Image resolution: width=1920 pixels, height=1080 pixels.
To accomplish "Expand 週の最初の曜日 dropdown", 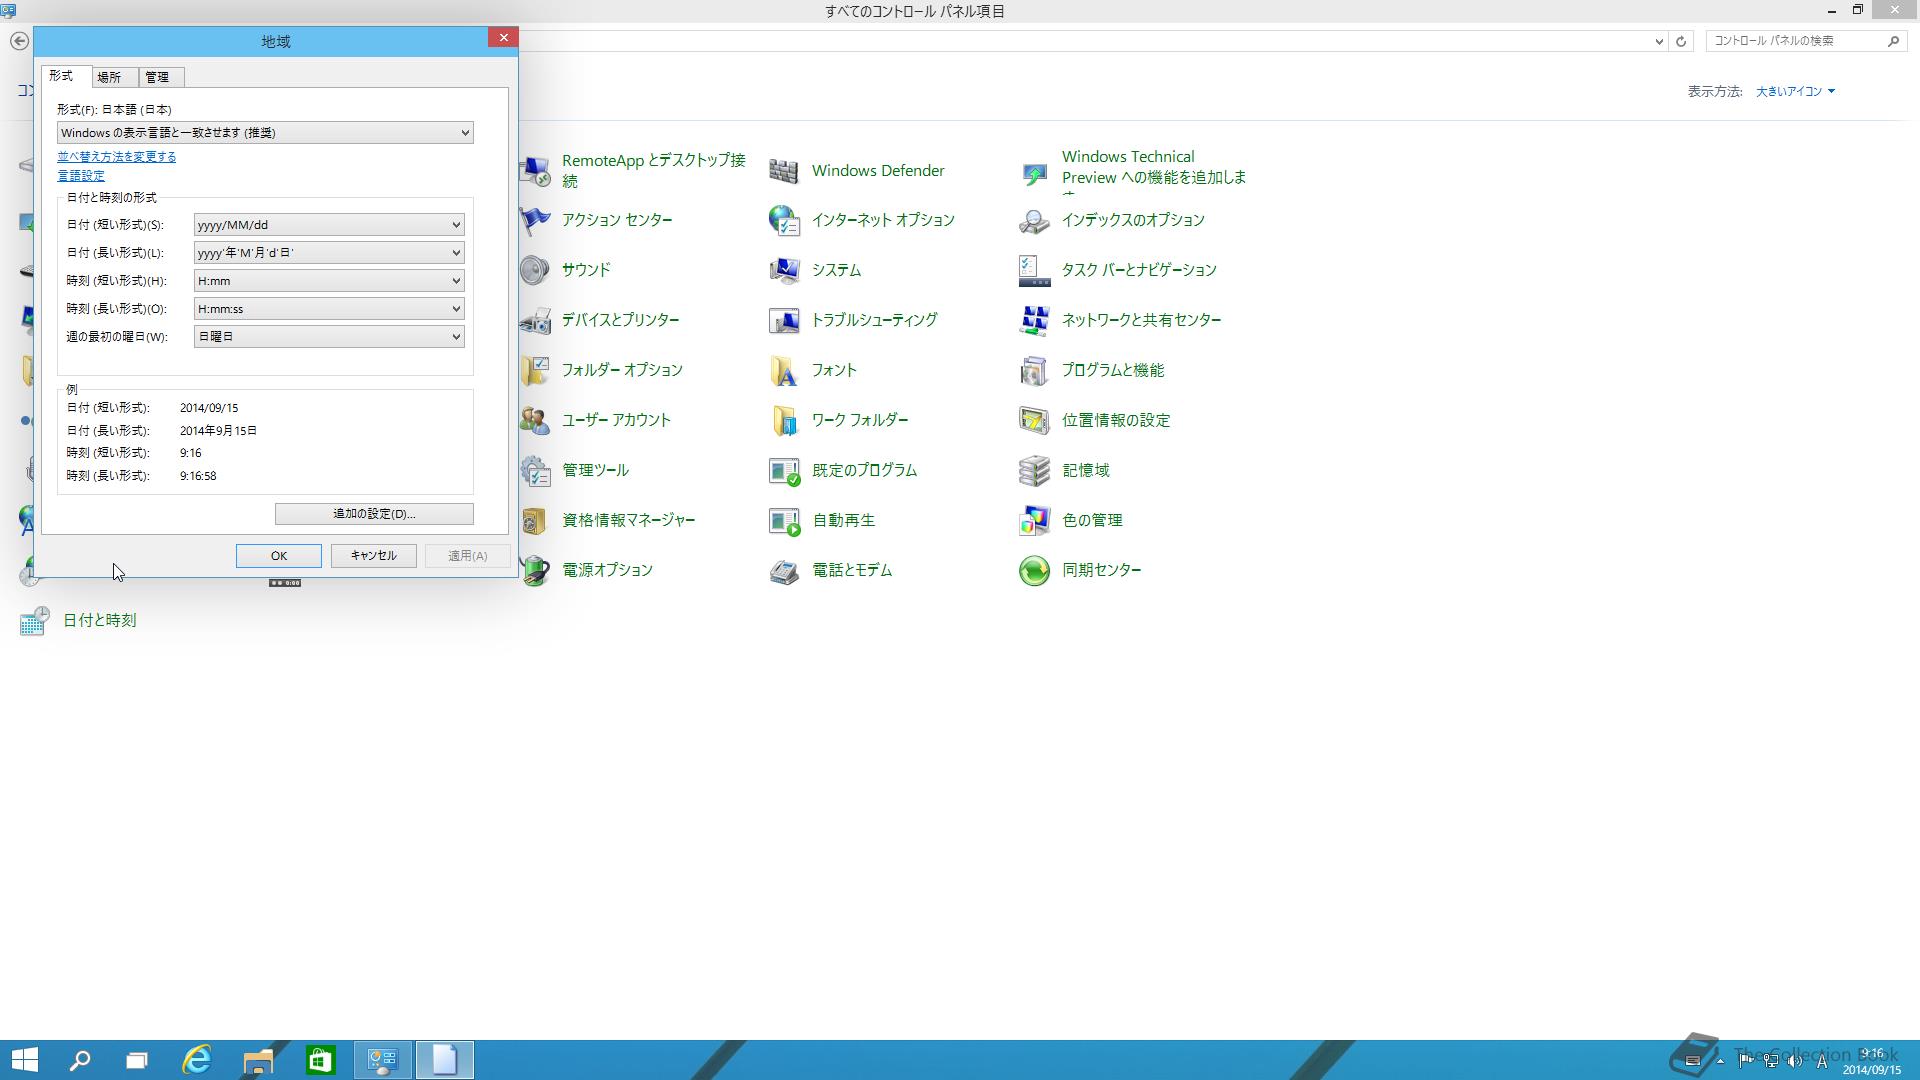I will tap(329, 337).
